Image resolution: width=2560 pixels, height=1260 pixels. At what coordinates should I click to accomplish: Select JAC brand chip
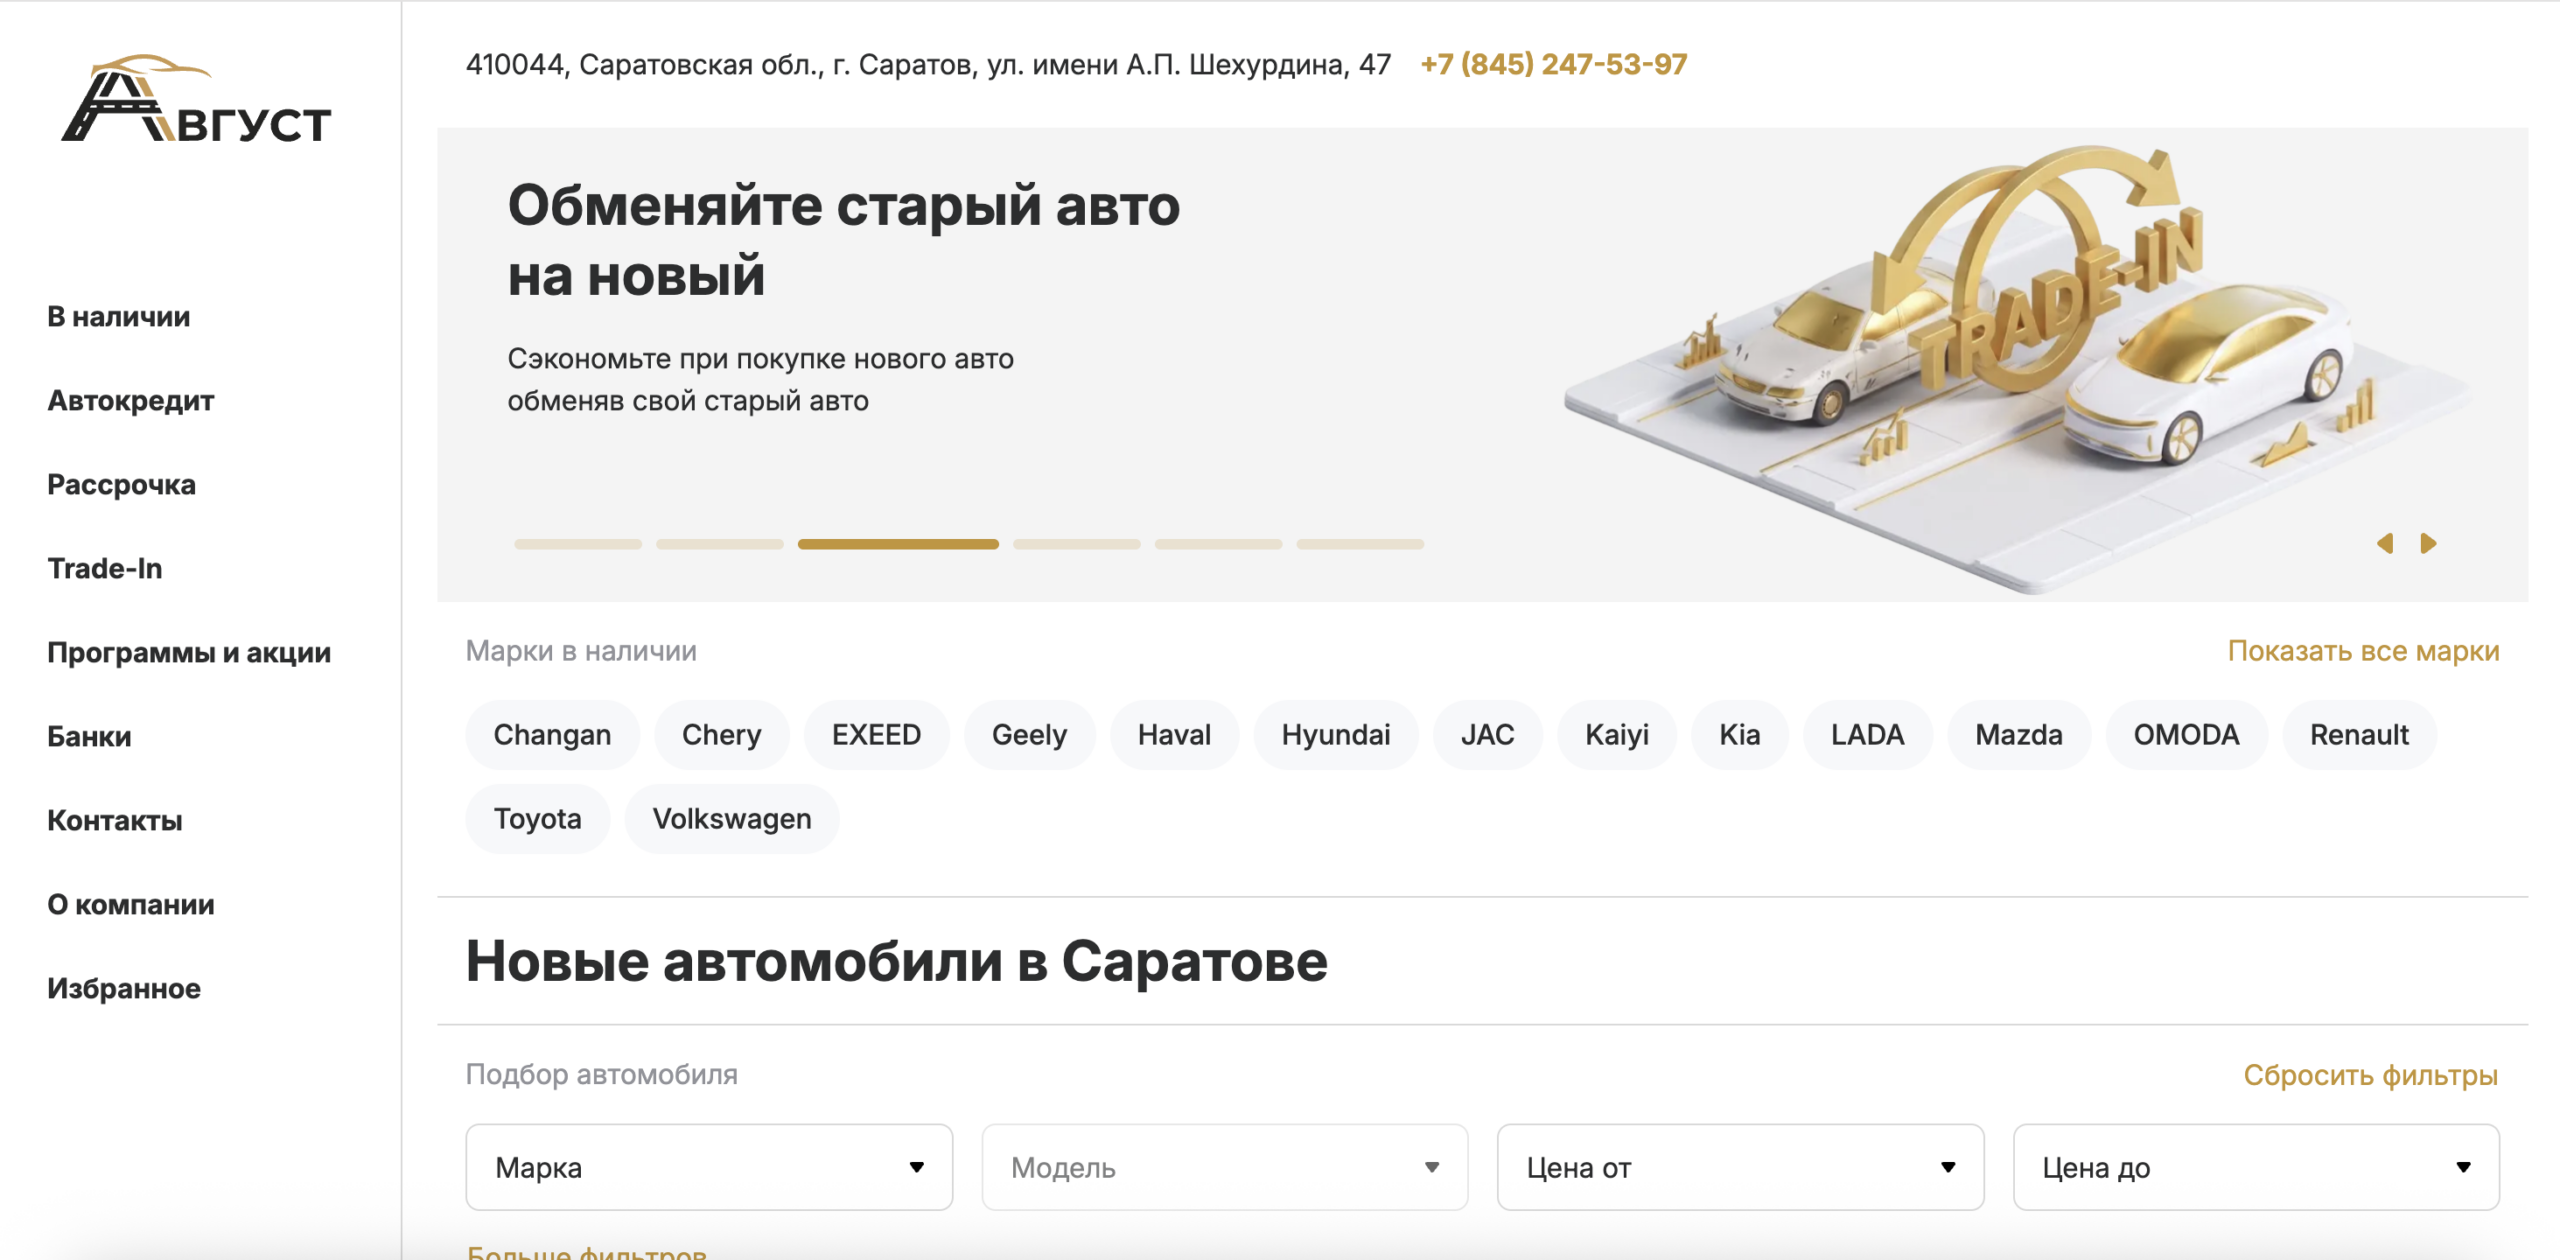tap(1487, 735)
